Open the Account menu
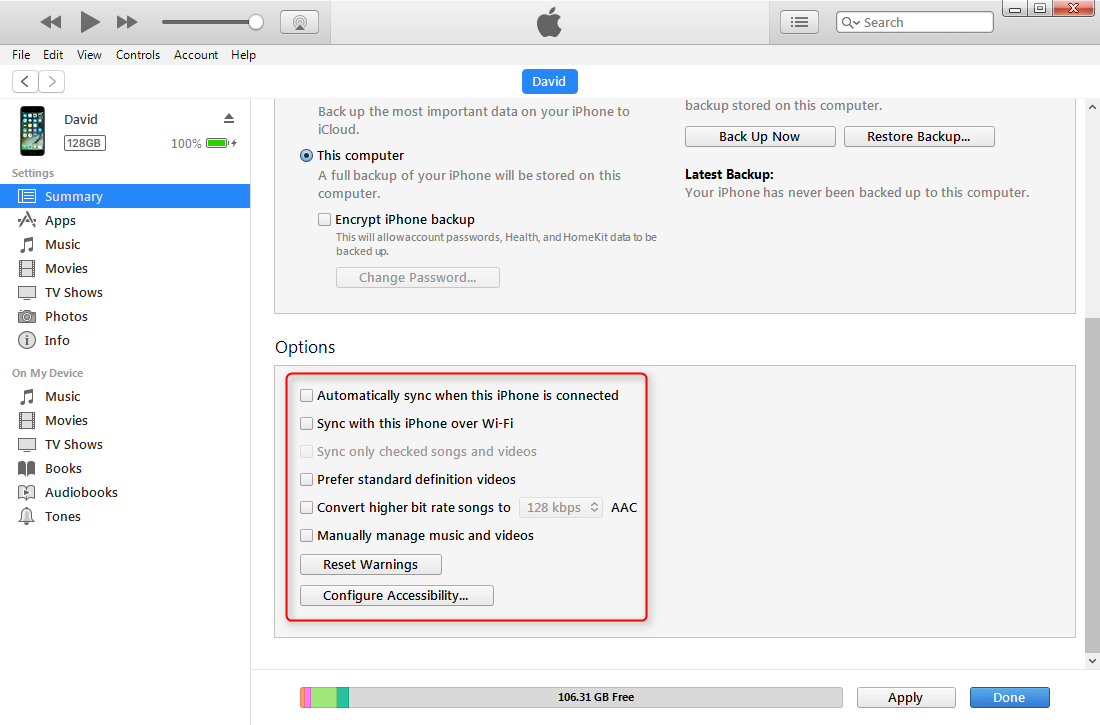This screenshot has width=1100, height=725. coord(196,55)
